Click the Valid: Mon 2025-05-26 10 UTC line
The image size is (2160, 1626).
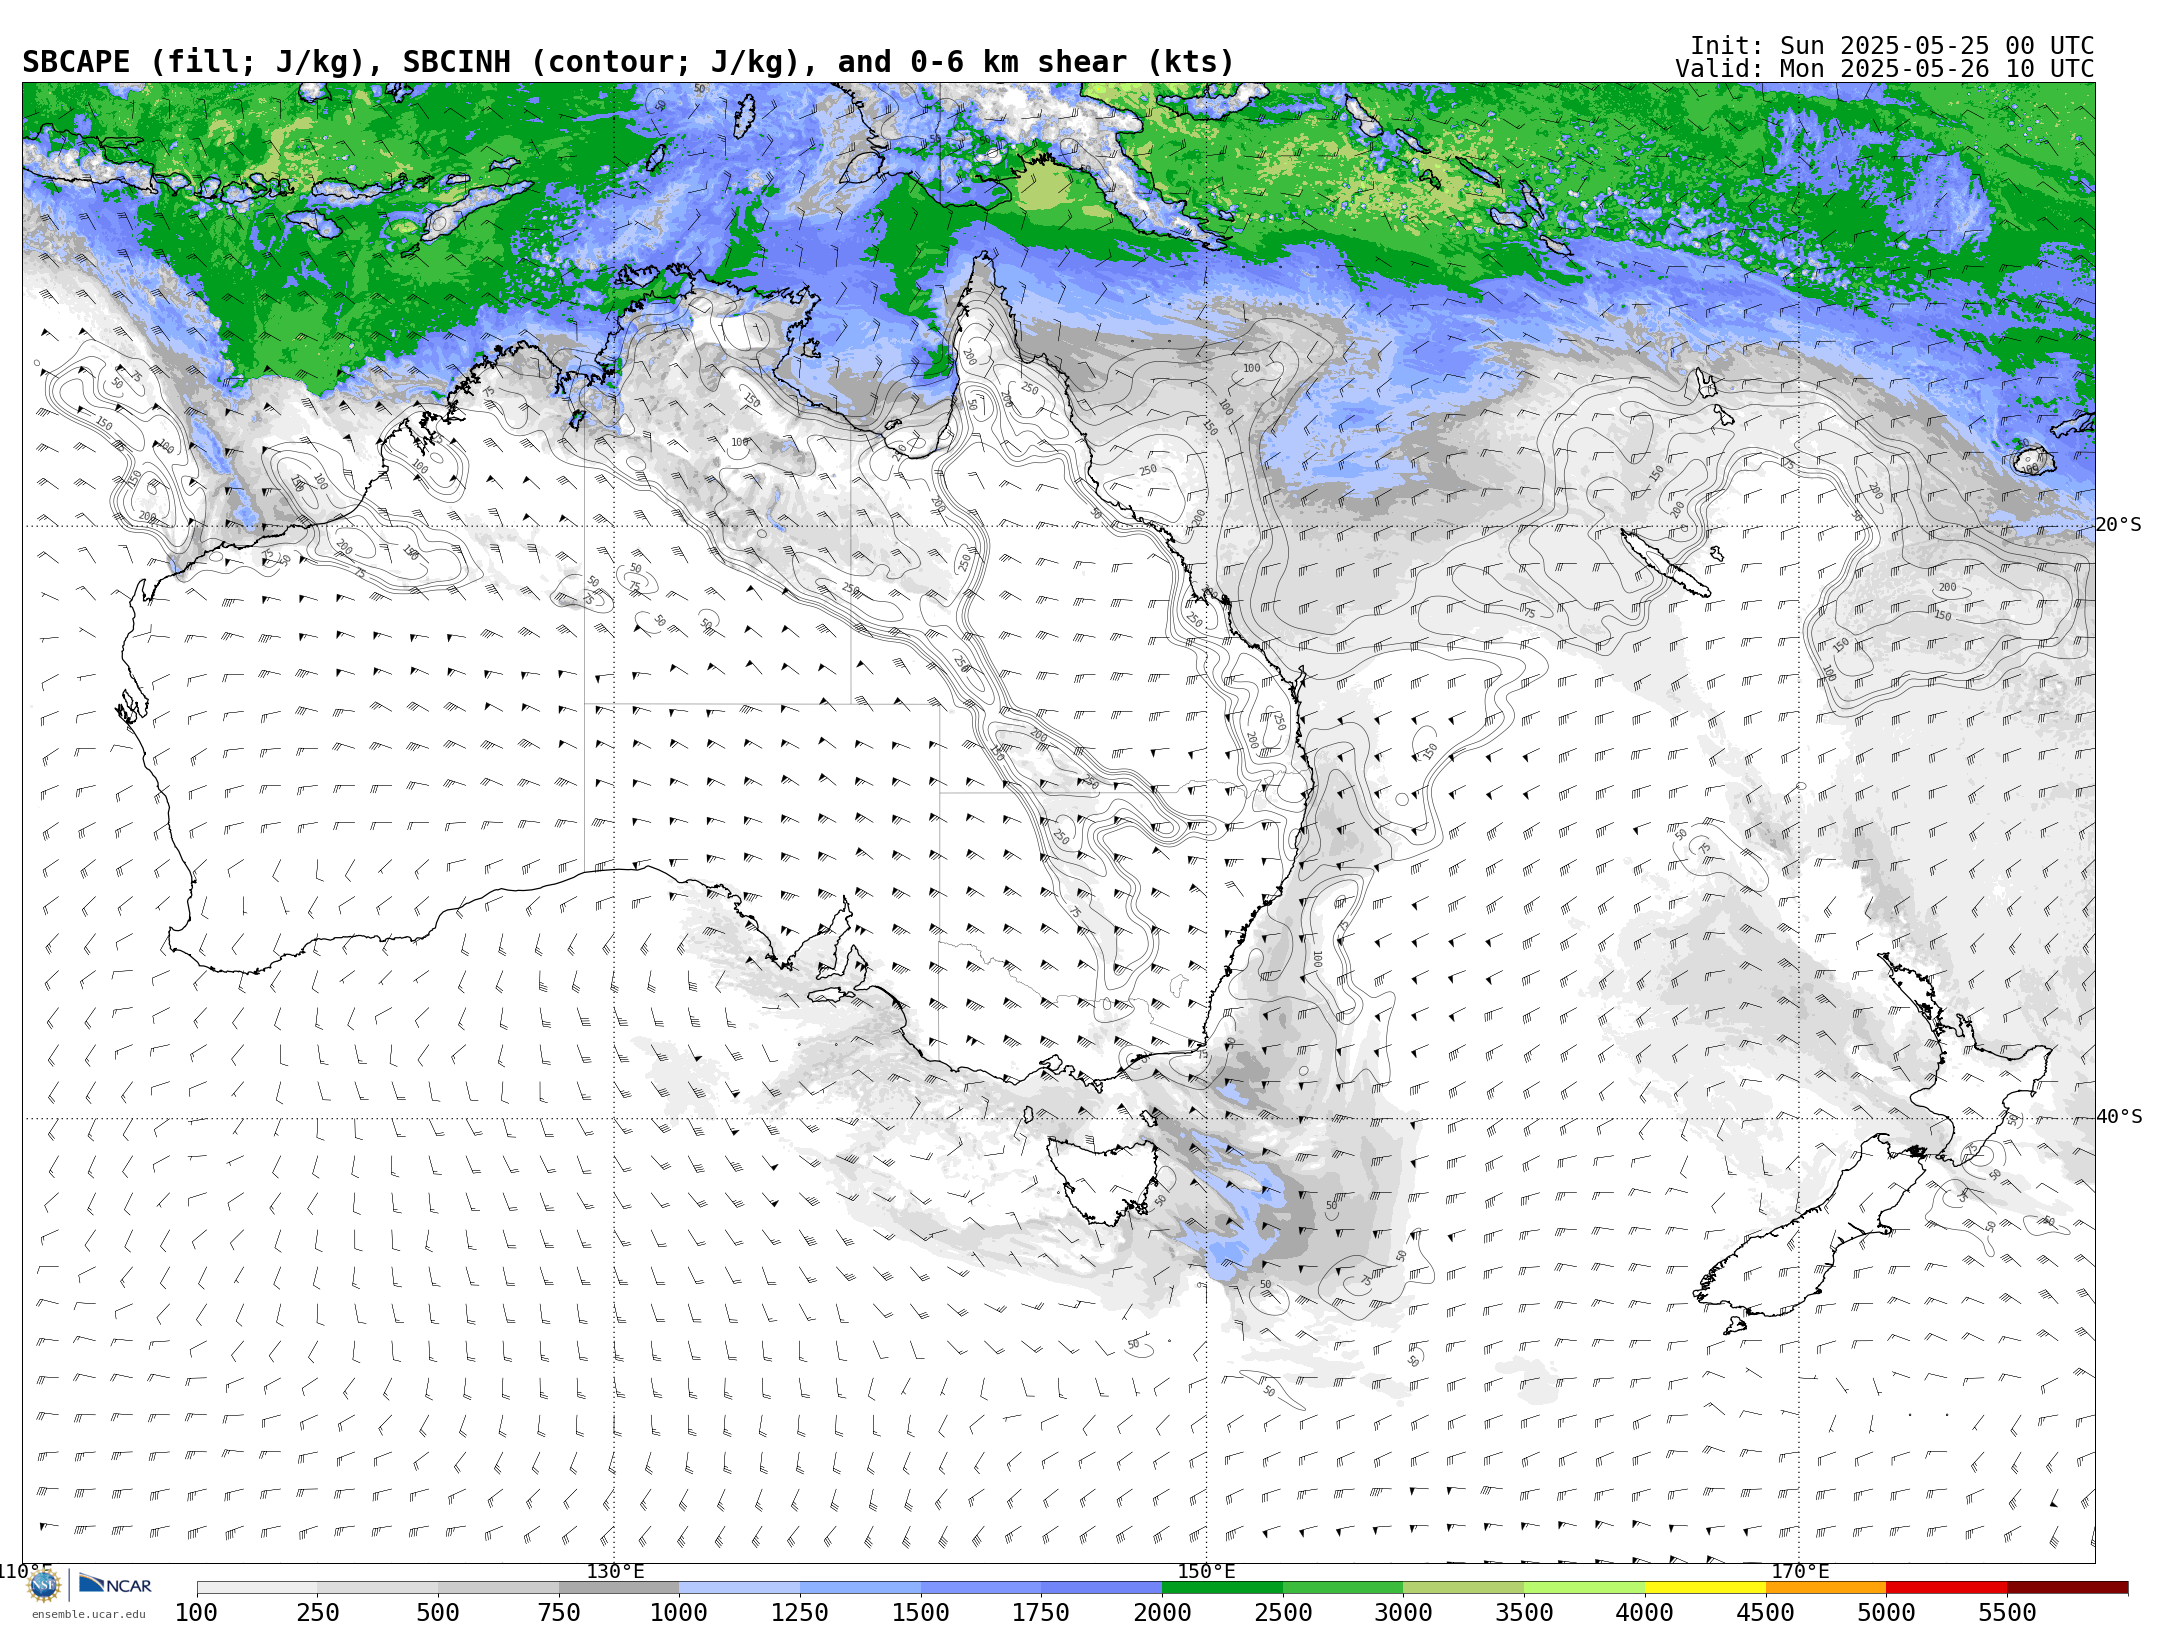[1884, 69]
